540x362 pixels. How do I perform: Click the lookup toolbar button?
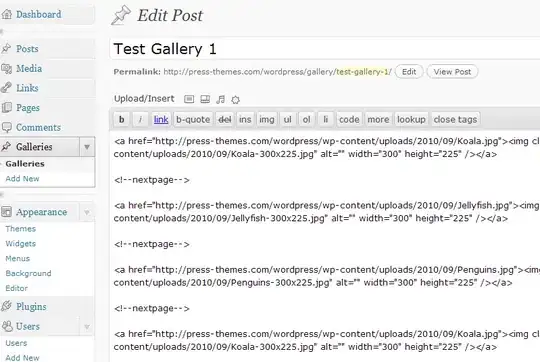point(411,120)
